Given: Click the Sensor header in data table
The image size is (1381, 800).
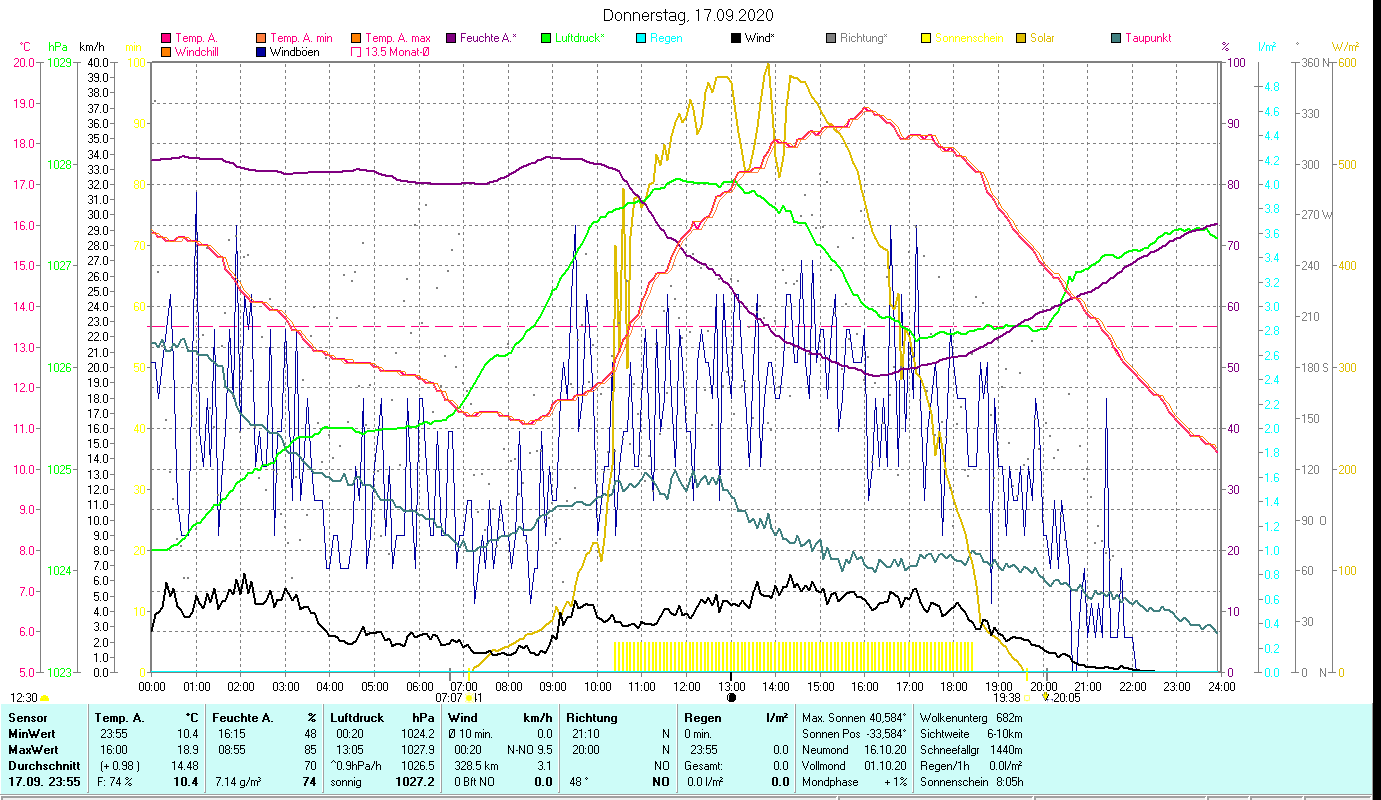Looking at the screenshot, I should [x=26, y=718].
